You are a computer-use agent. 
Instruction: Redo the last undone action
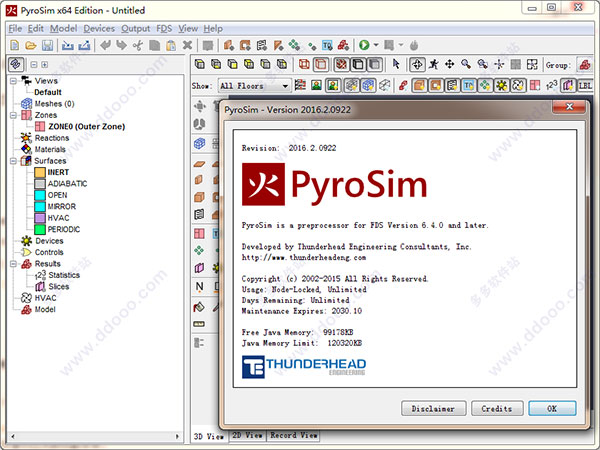(x=122, y=46)
